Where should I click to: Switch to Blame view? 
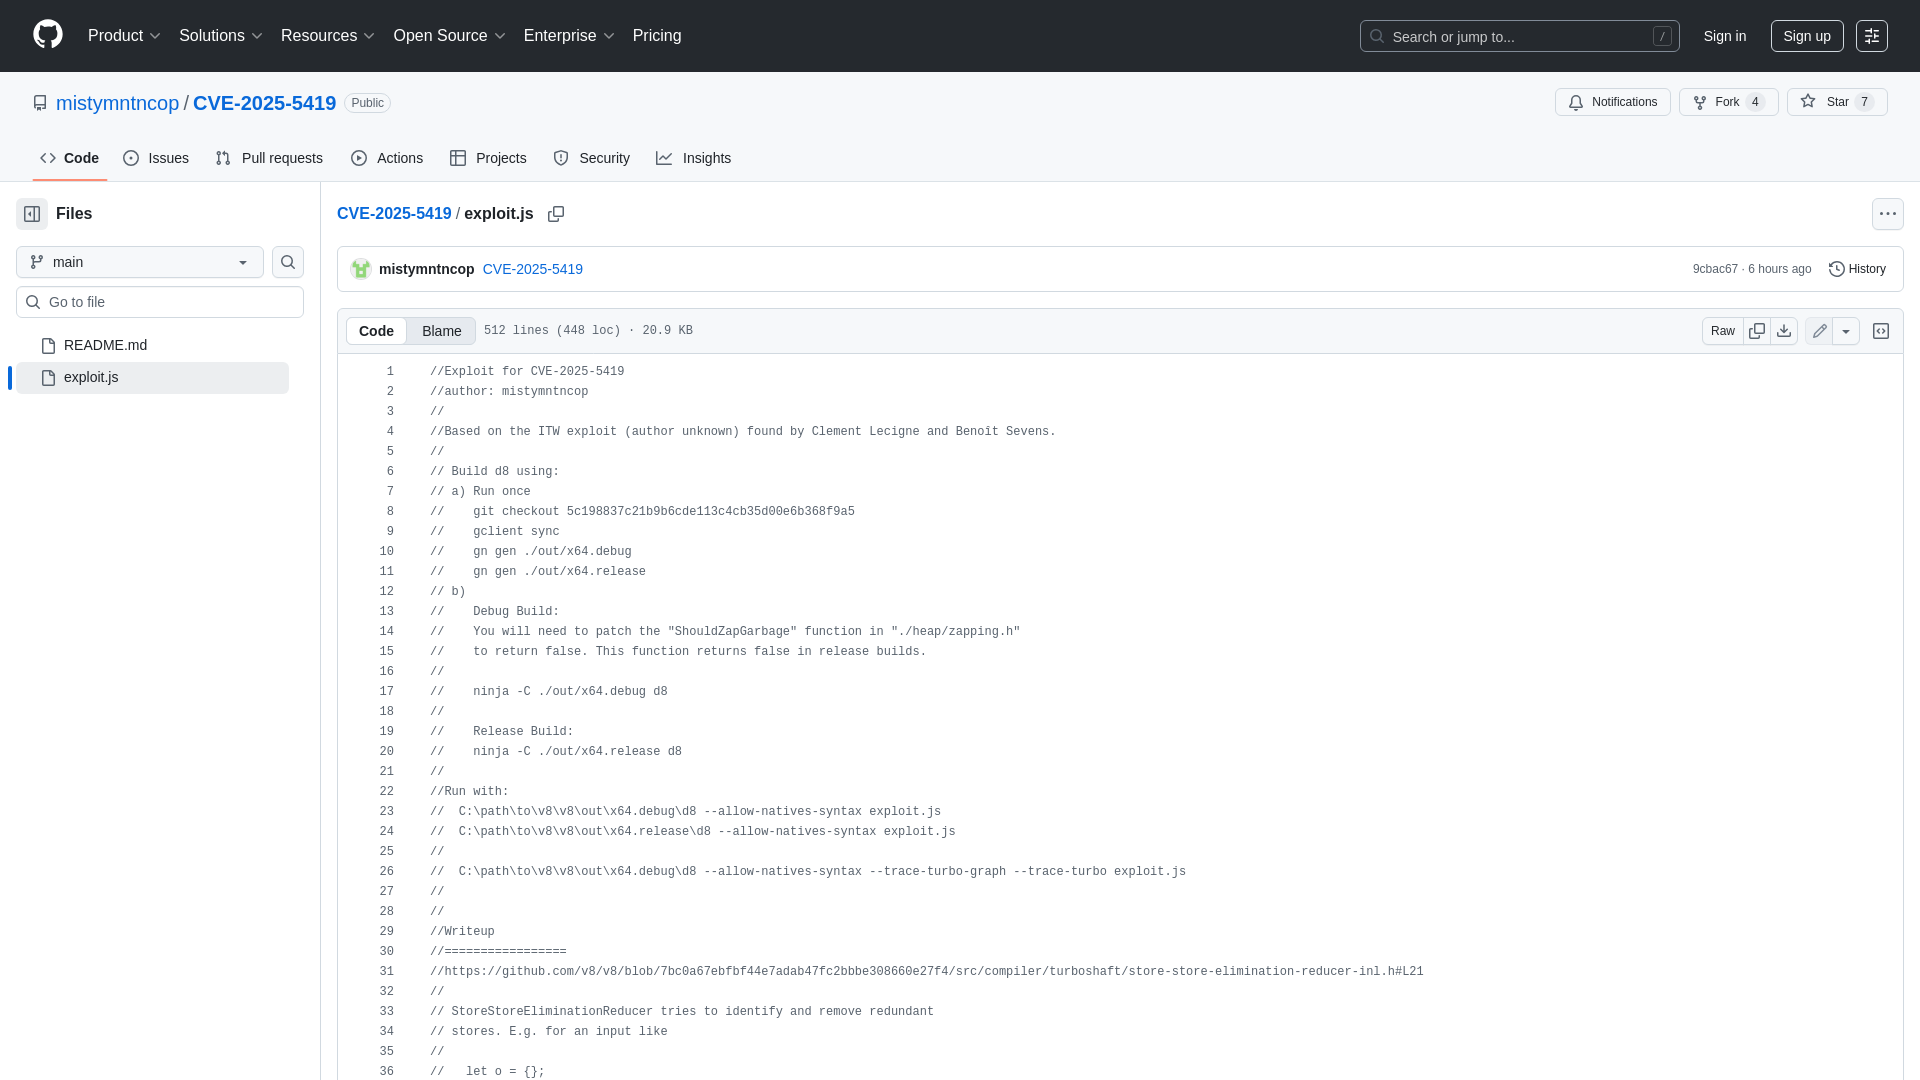[x=441, y=331]
